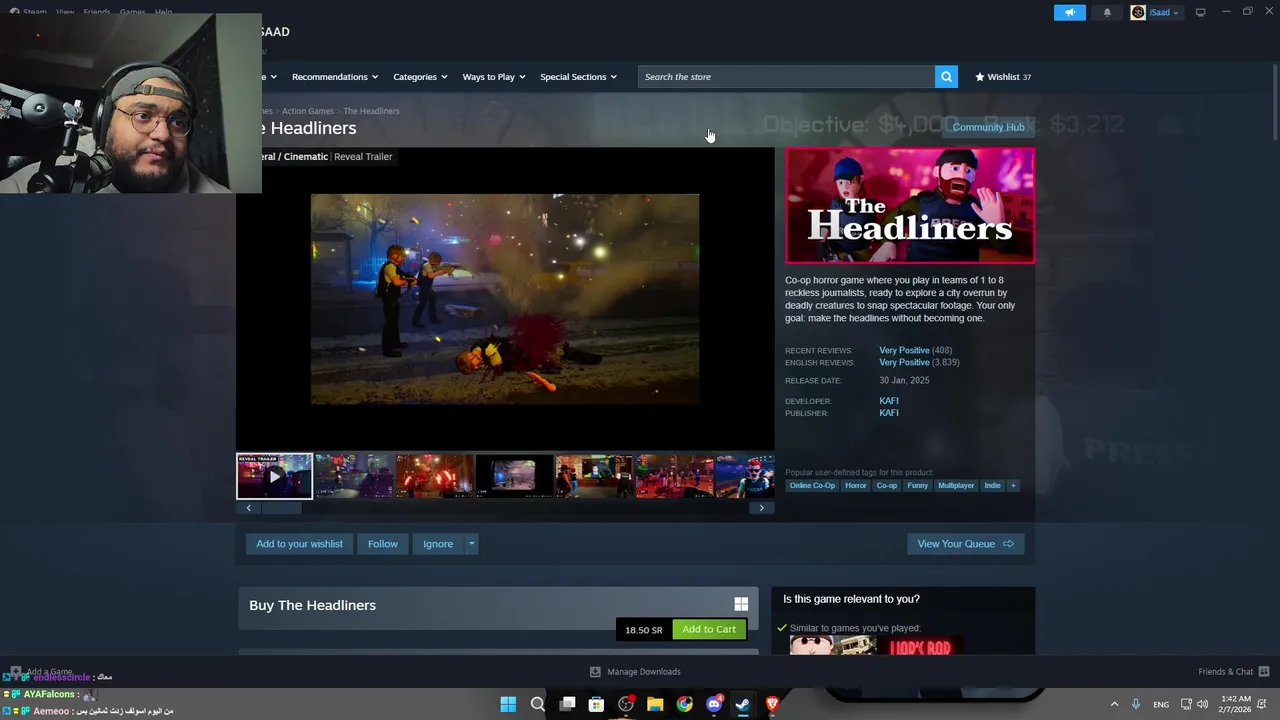Select the second media strip thumbnail
Viewport: 1280px width, 720px height.
[x=354, y=476]
